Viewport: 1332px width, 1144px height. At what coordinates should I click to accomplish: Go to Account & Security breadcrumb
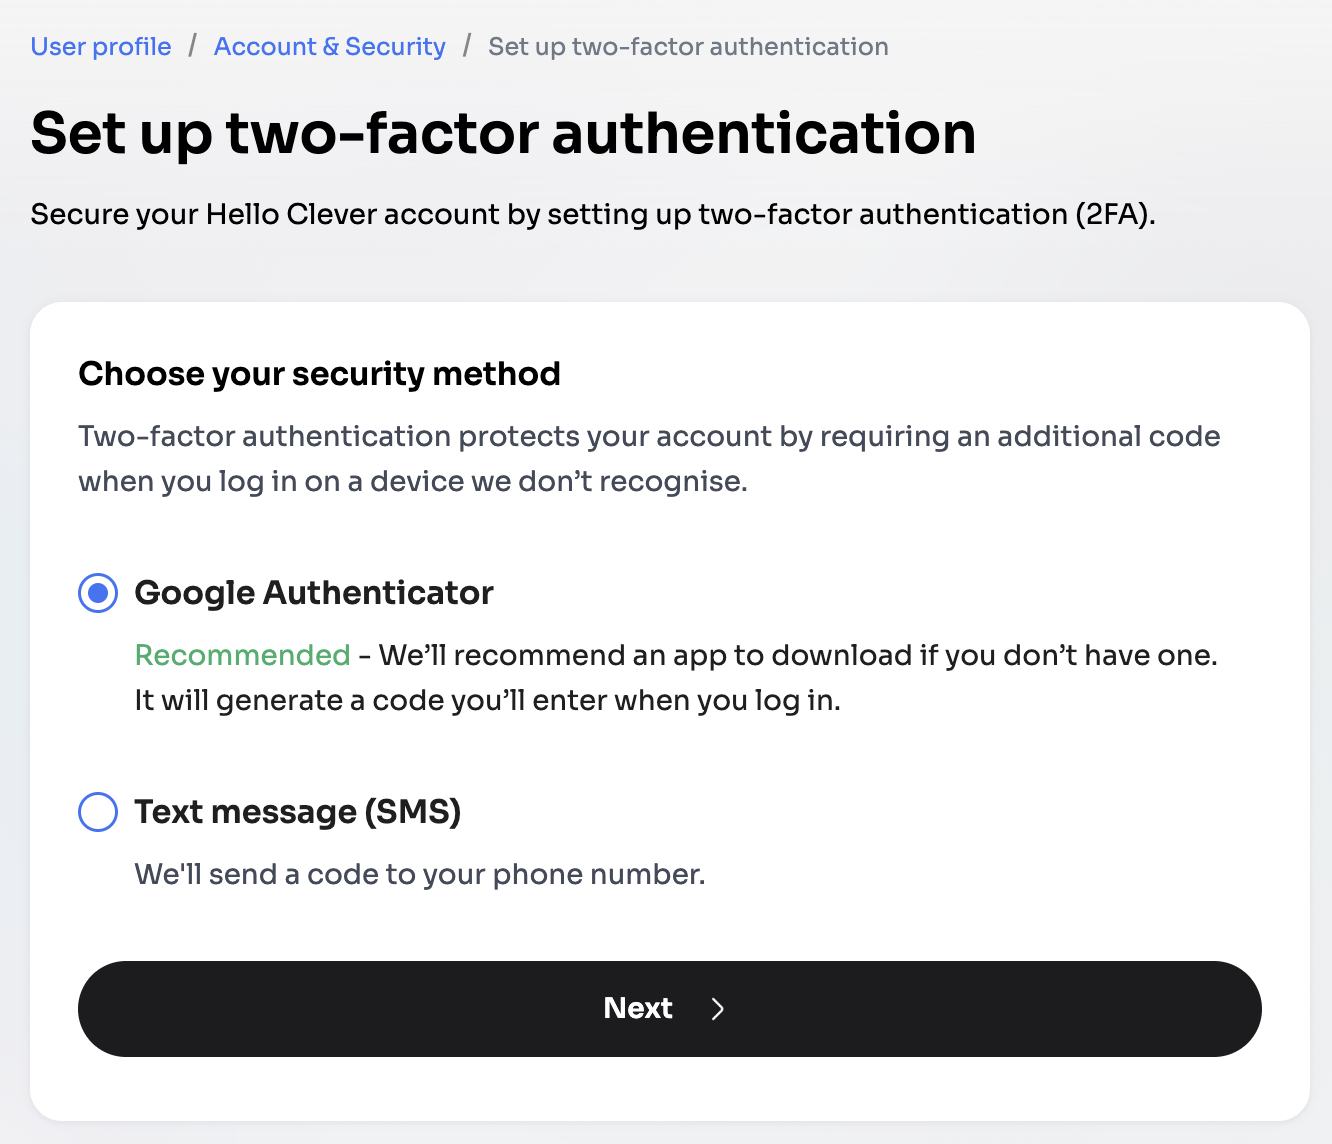[x=329, y=47]
